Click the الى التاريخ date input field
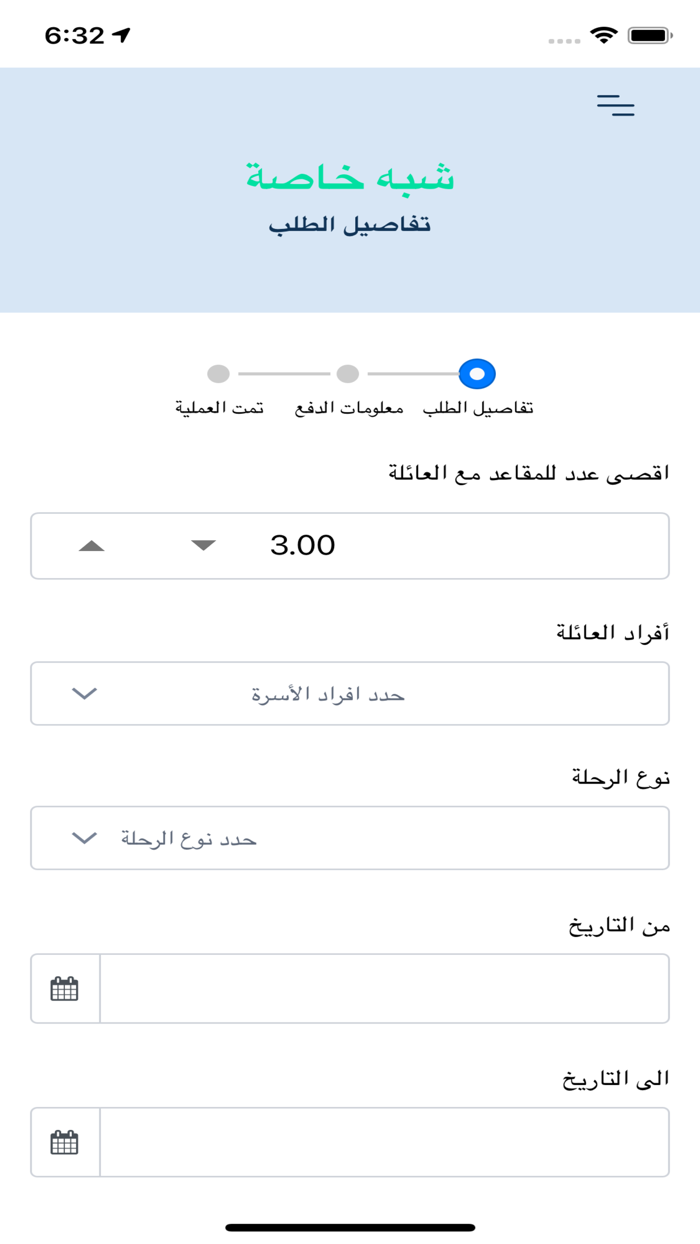Image resolution: width=700 pixels, height=1244 pixels. pos(385,1141)
